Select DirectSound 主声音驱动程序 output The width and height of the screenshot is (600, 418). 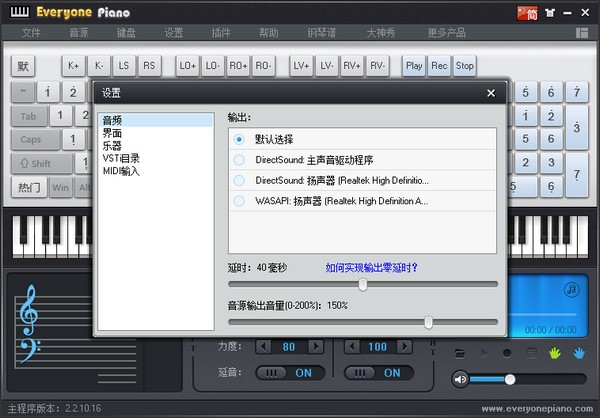tap(239, 159)
